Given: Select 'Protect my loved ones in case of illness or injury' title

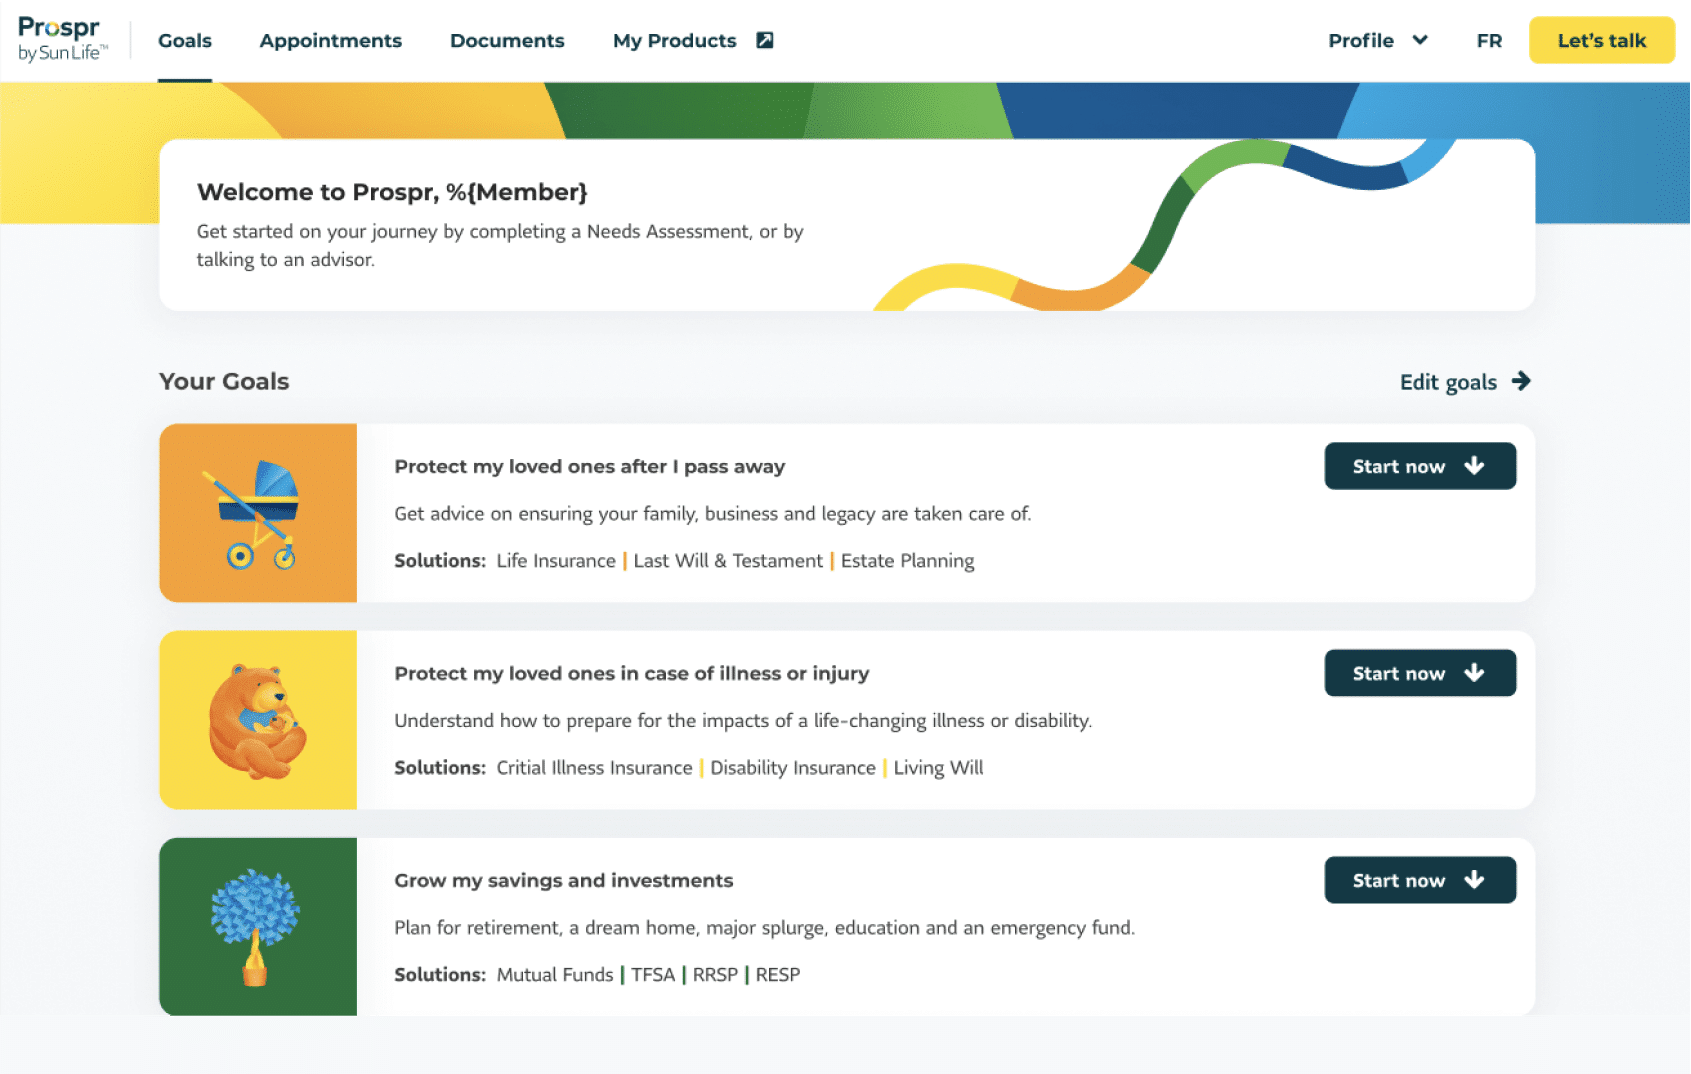Looking at the screenshot, I should click(x=632, y=674).
